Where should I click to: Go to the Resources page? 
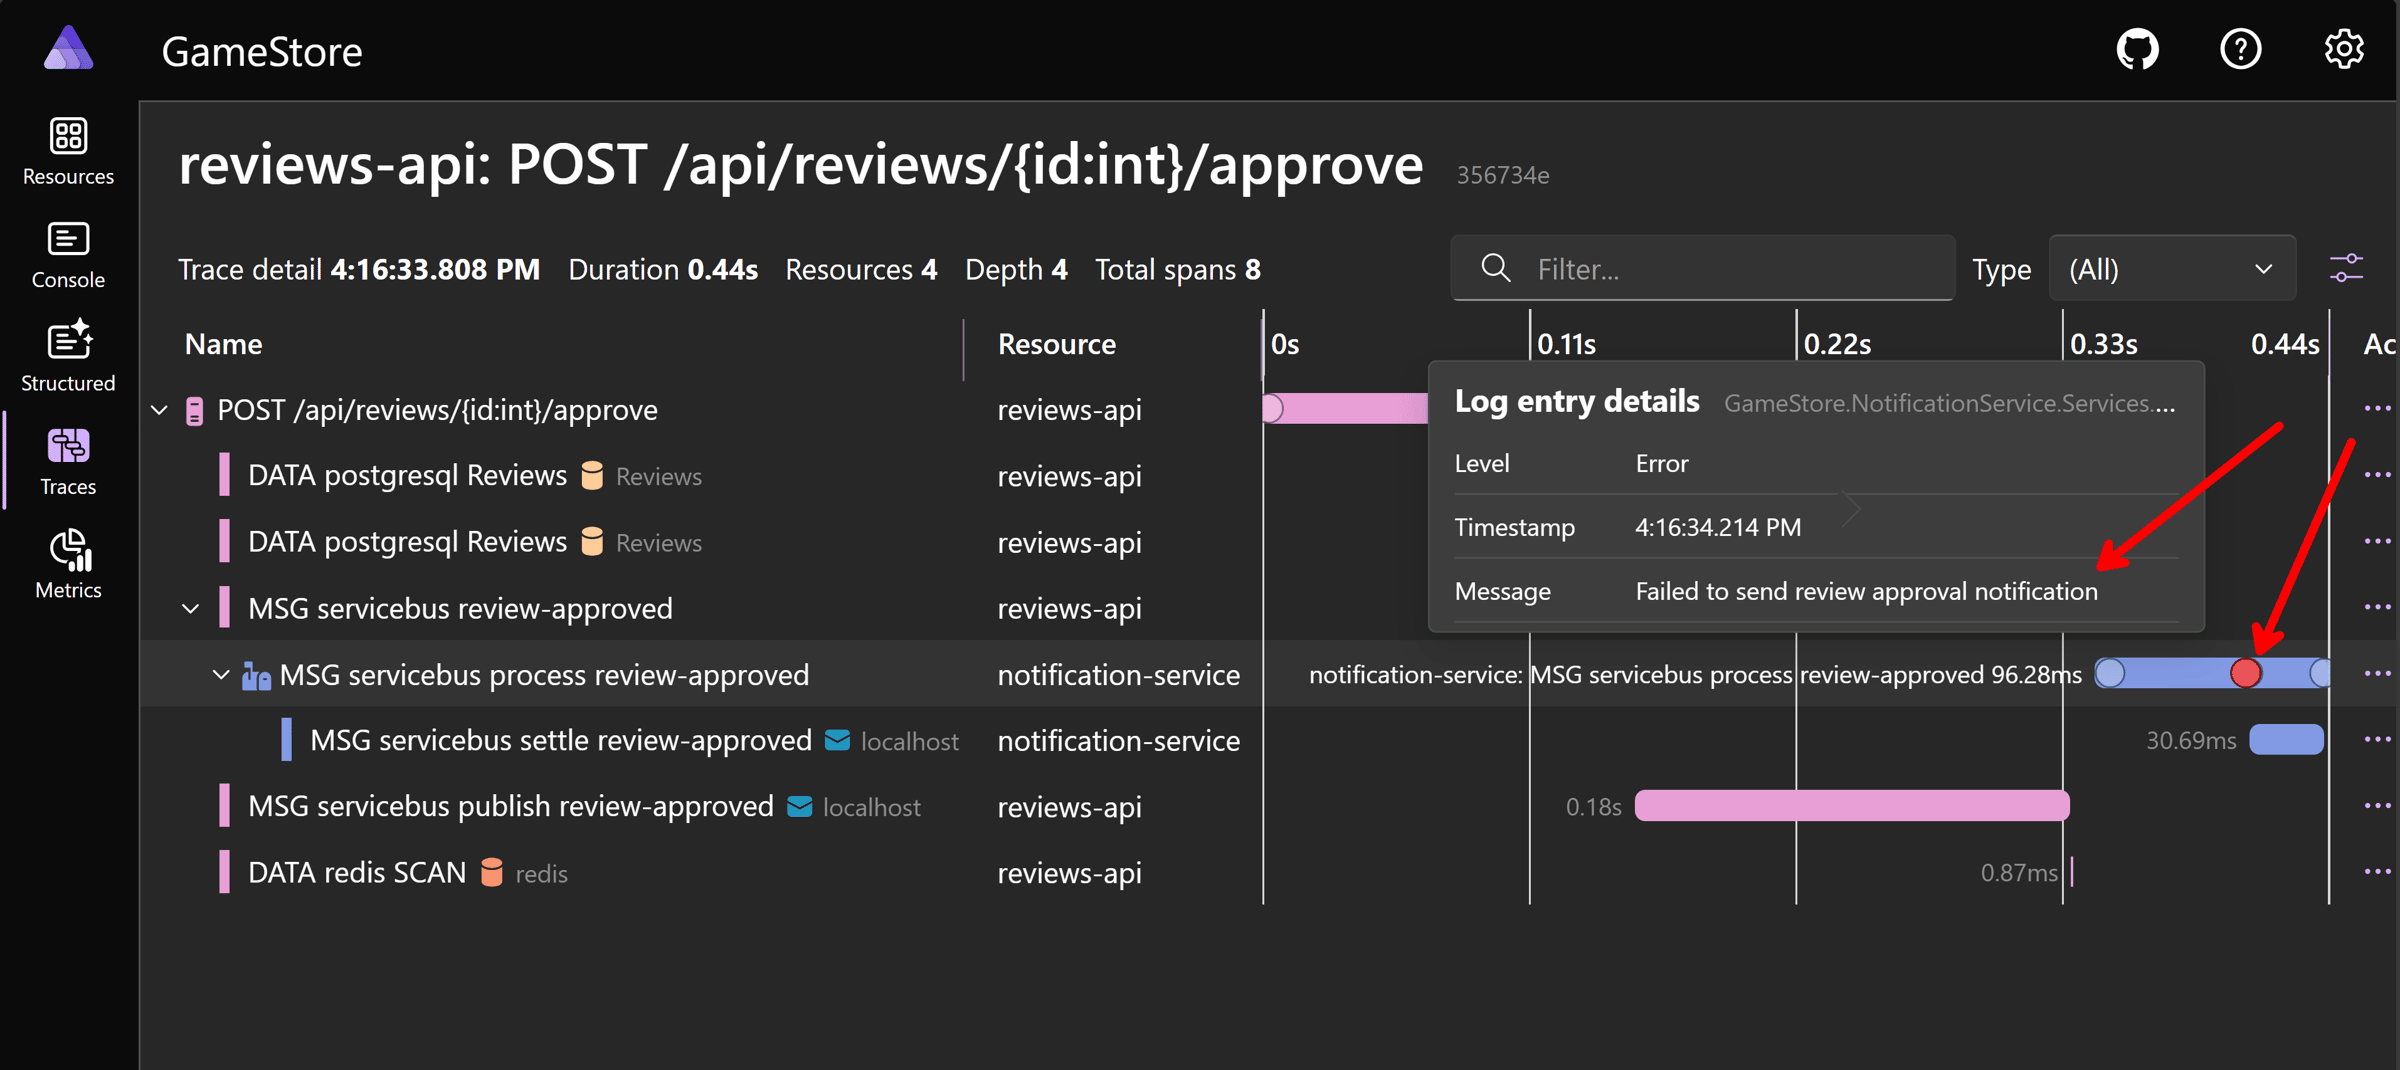(68, 151)
